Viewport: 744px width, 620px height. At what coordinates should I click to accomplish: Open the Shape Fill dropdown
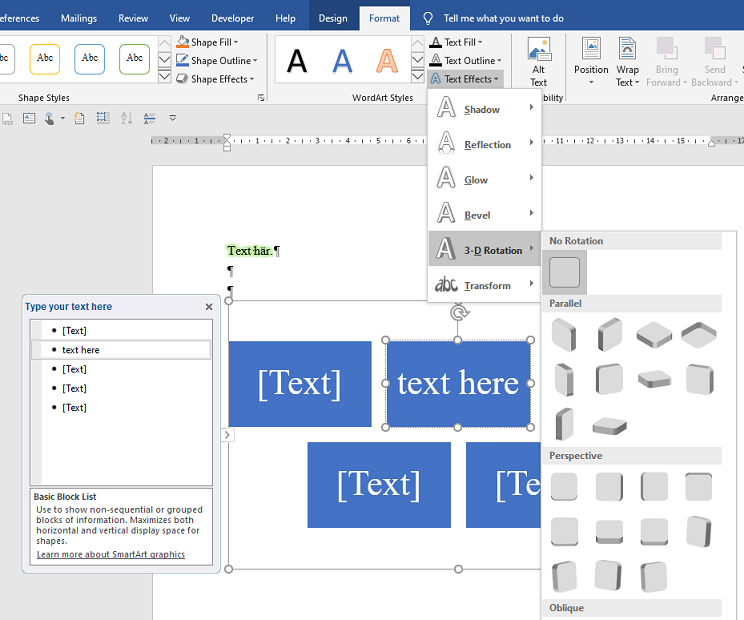207,42
